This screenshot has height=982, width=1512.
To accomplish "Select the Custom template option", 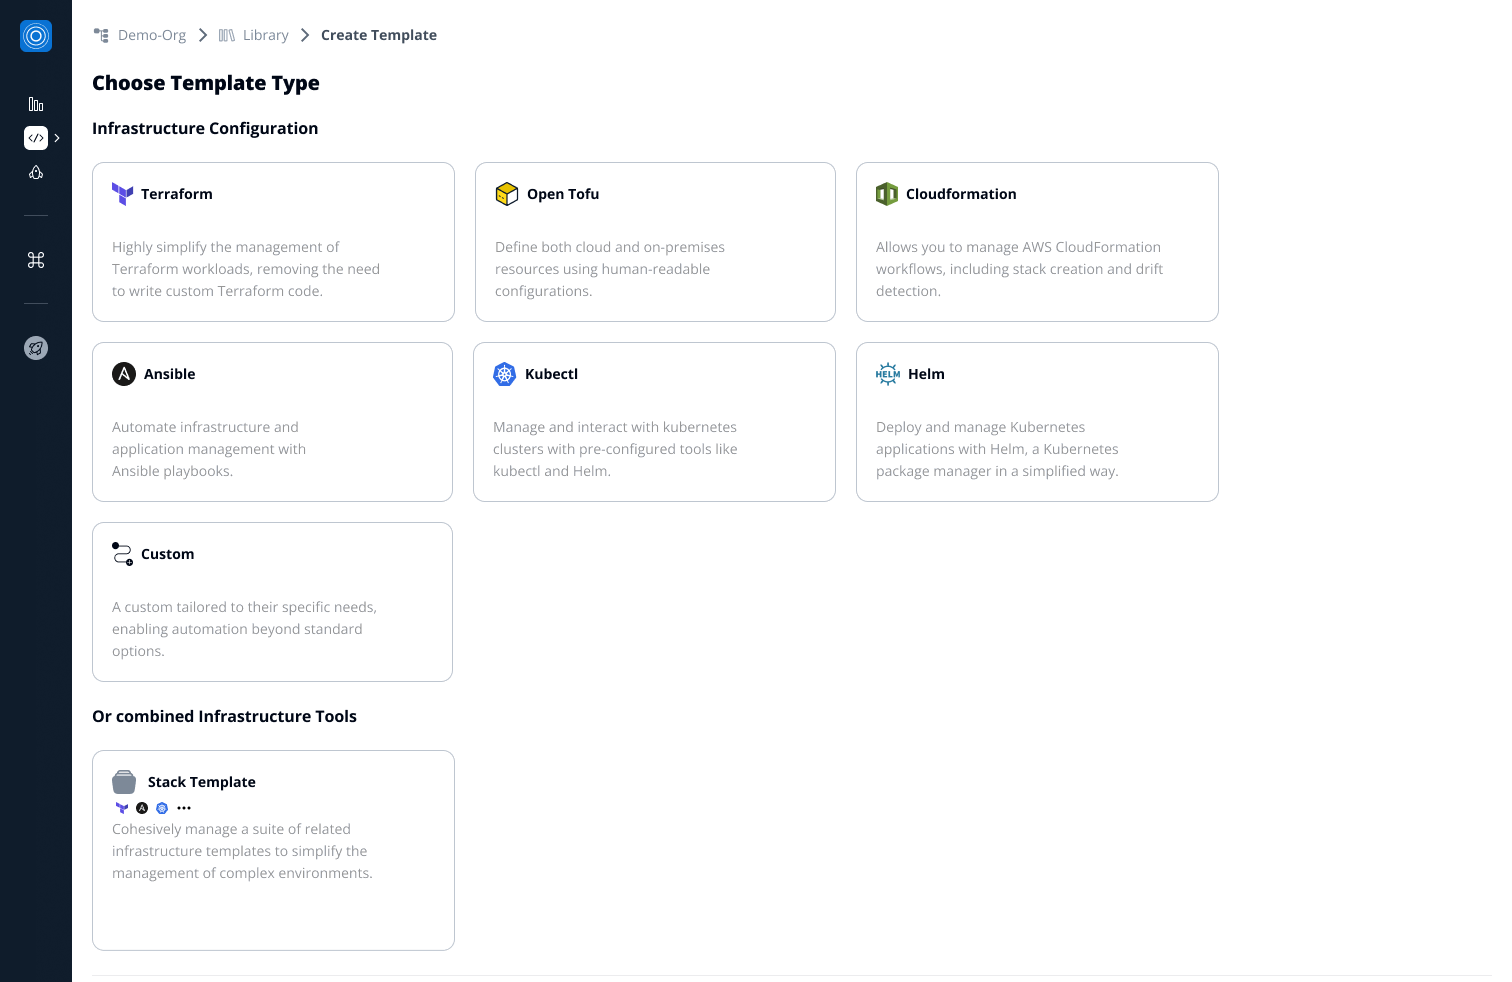I will point(272,602).
